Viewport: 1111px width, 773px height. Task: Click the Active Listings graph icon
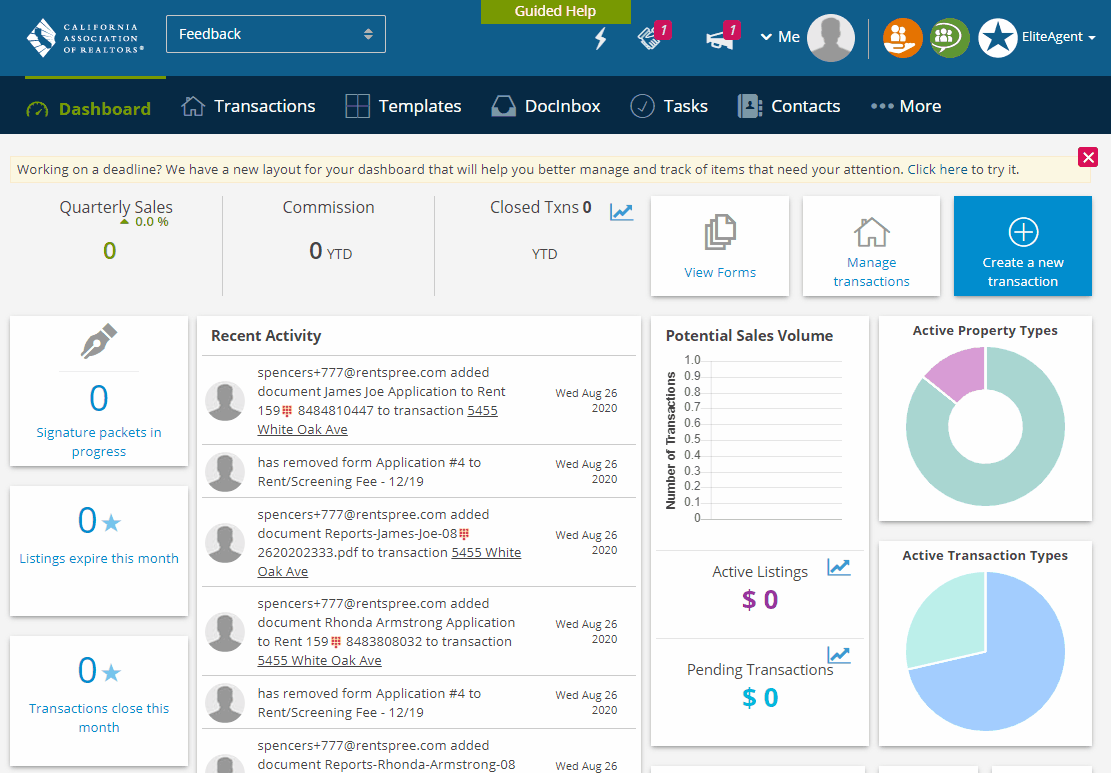839,566
